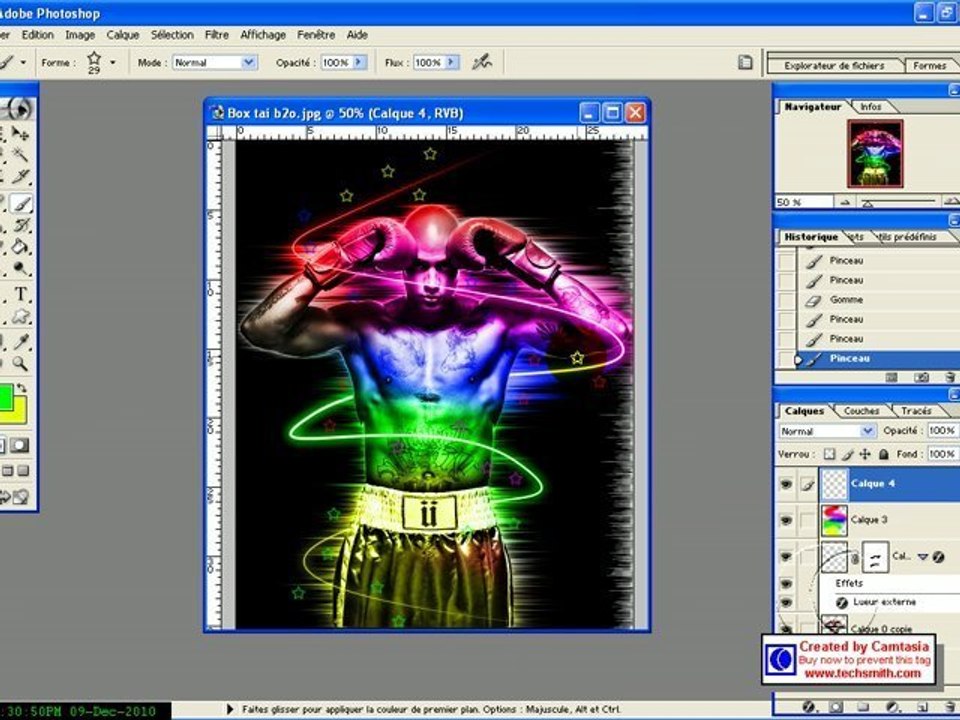Switch to the Tracés tab

coord(917,411)
